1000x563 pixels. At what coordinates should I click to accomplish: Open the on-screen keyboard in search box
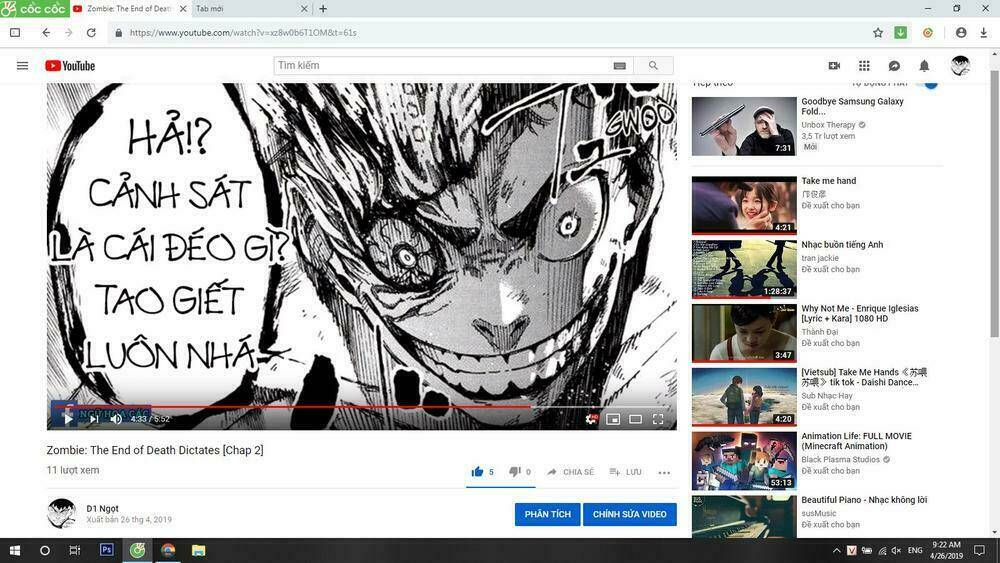click(x=620, y=66)
